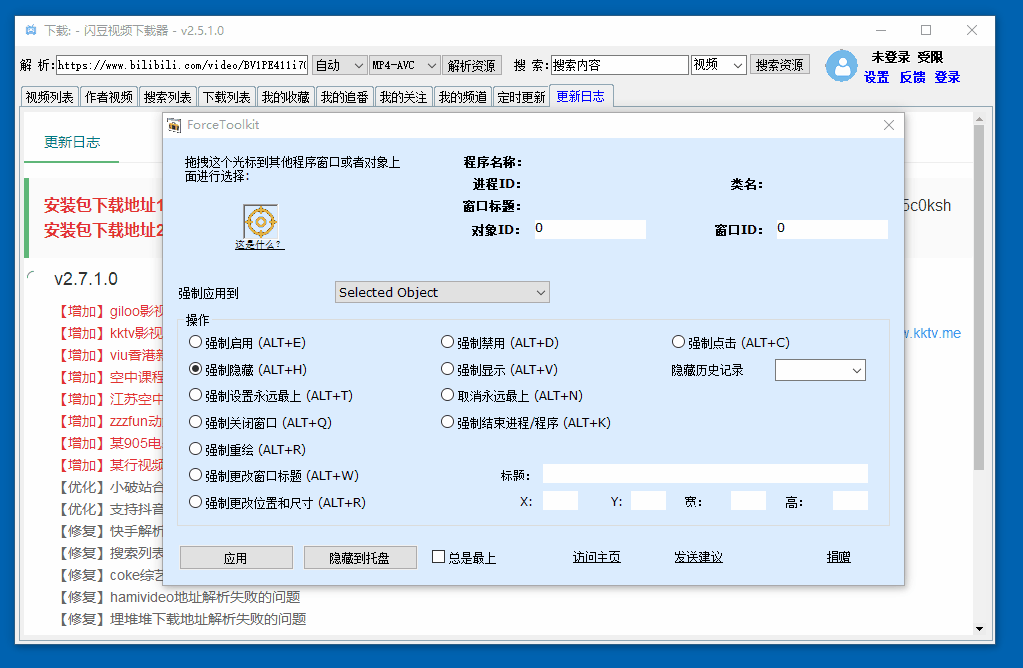The height and width of the screenshot is (668, 1023).
Task: Click the ForceToolkit title bar icon
Action: [x=175, y=125]
